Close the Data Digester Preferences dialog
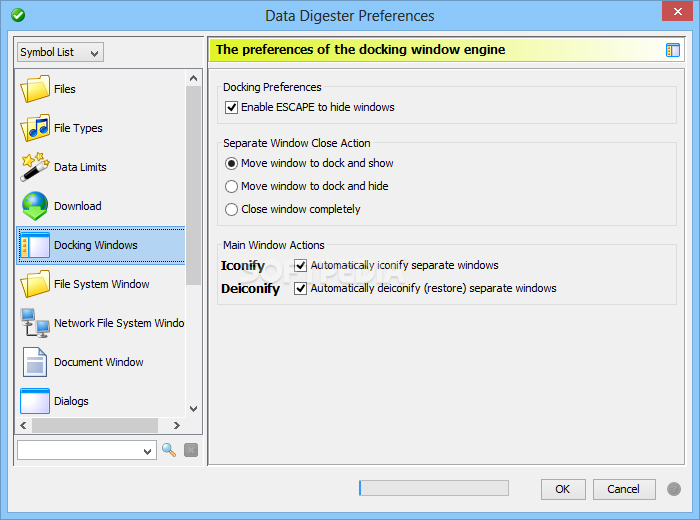 pos(677,11)
